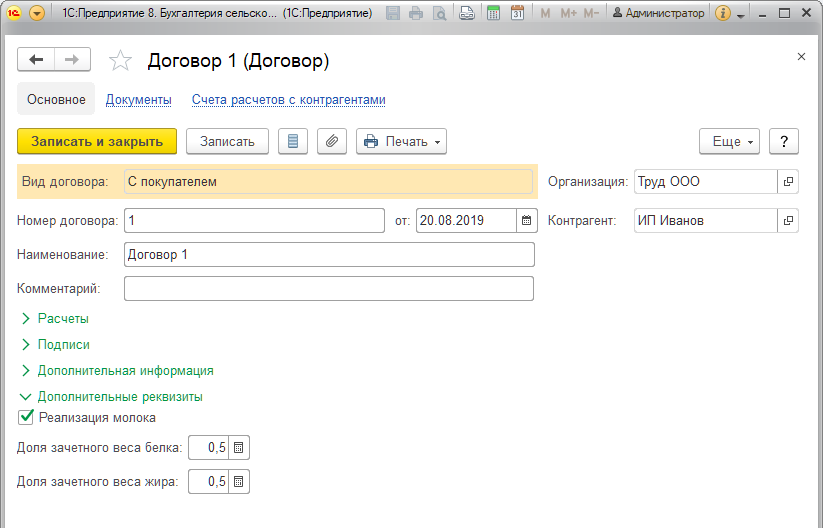Open the 1C main menu dropdown
This screenshot has width=823, height=528.
tap(37, 13)
